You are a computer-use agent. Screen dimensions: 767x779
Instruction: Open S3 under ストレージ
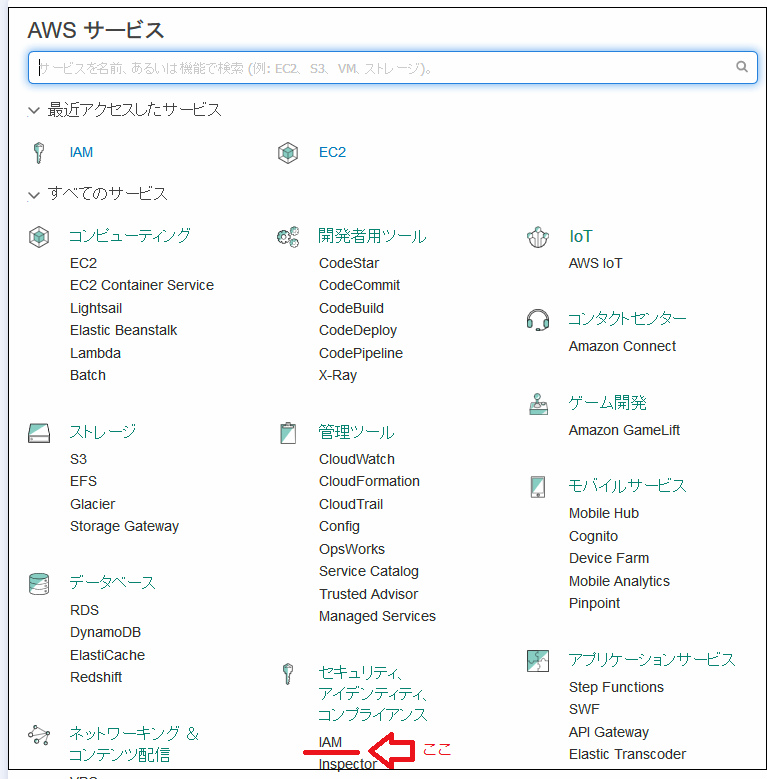click(78, 459)
